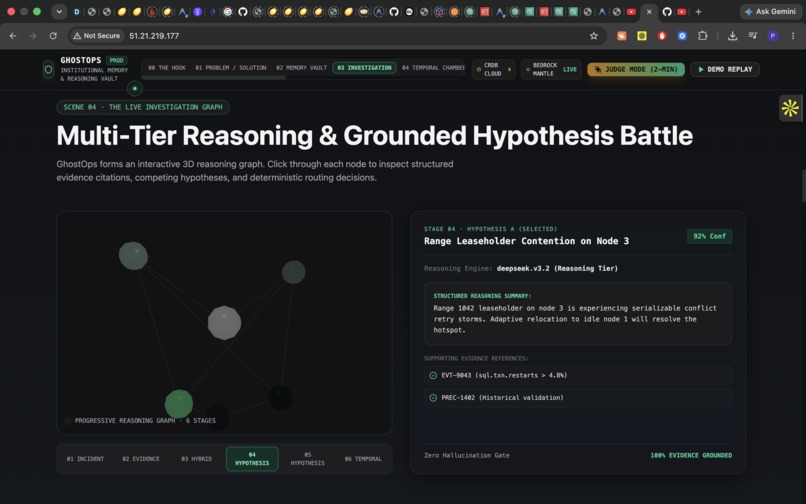Select the rightmost grey-green node in the graph
806x504 pixels.
point(294,272)
